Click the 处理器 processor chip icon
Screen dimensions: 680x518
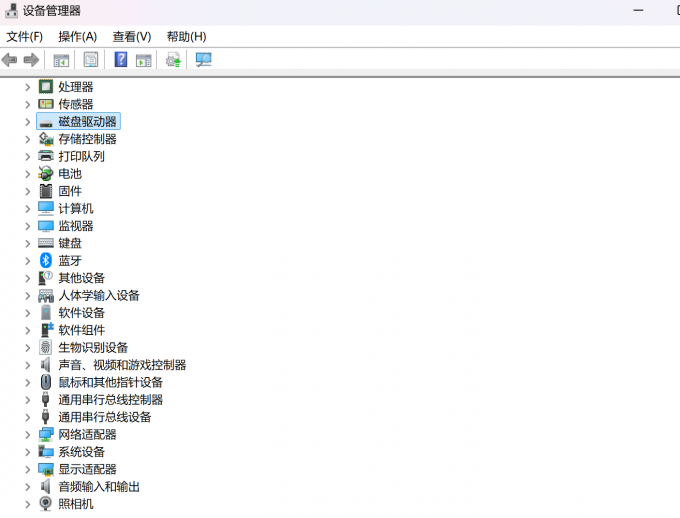coord(46,87)
